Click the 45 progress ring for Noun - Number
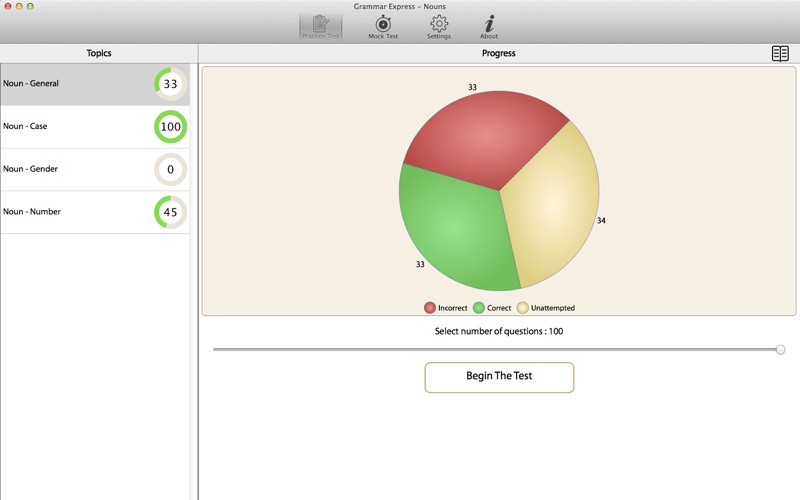Screen dimensions: 800x500 click(x=170, y=212)
